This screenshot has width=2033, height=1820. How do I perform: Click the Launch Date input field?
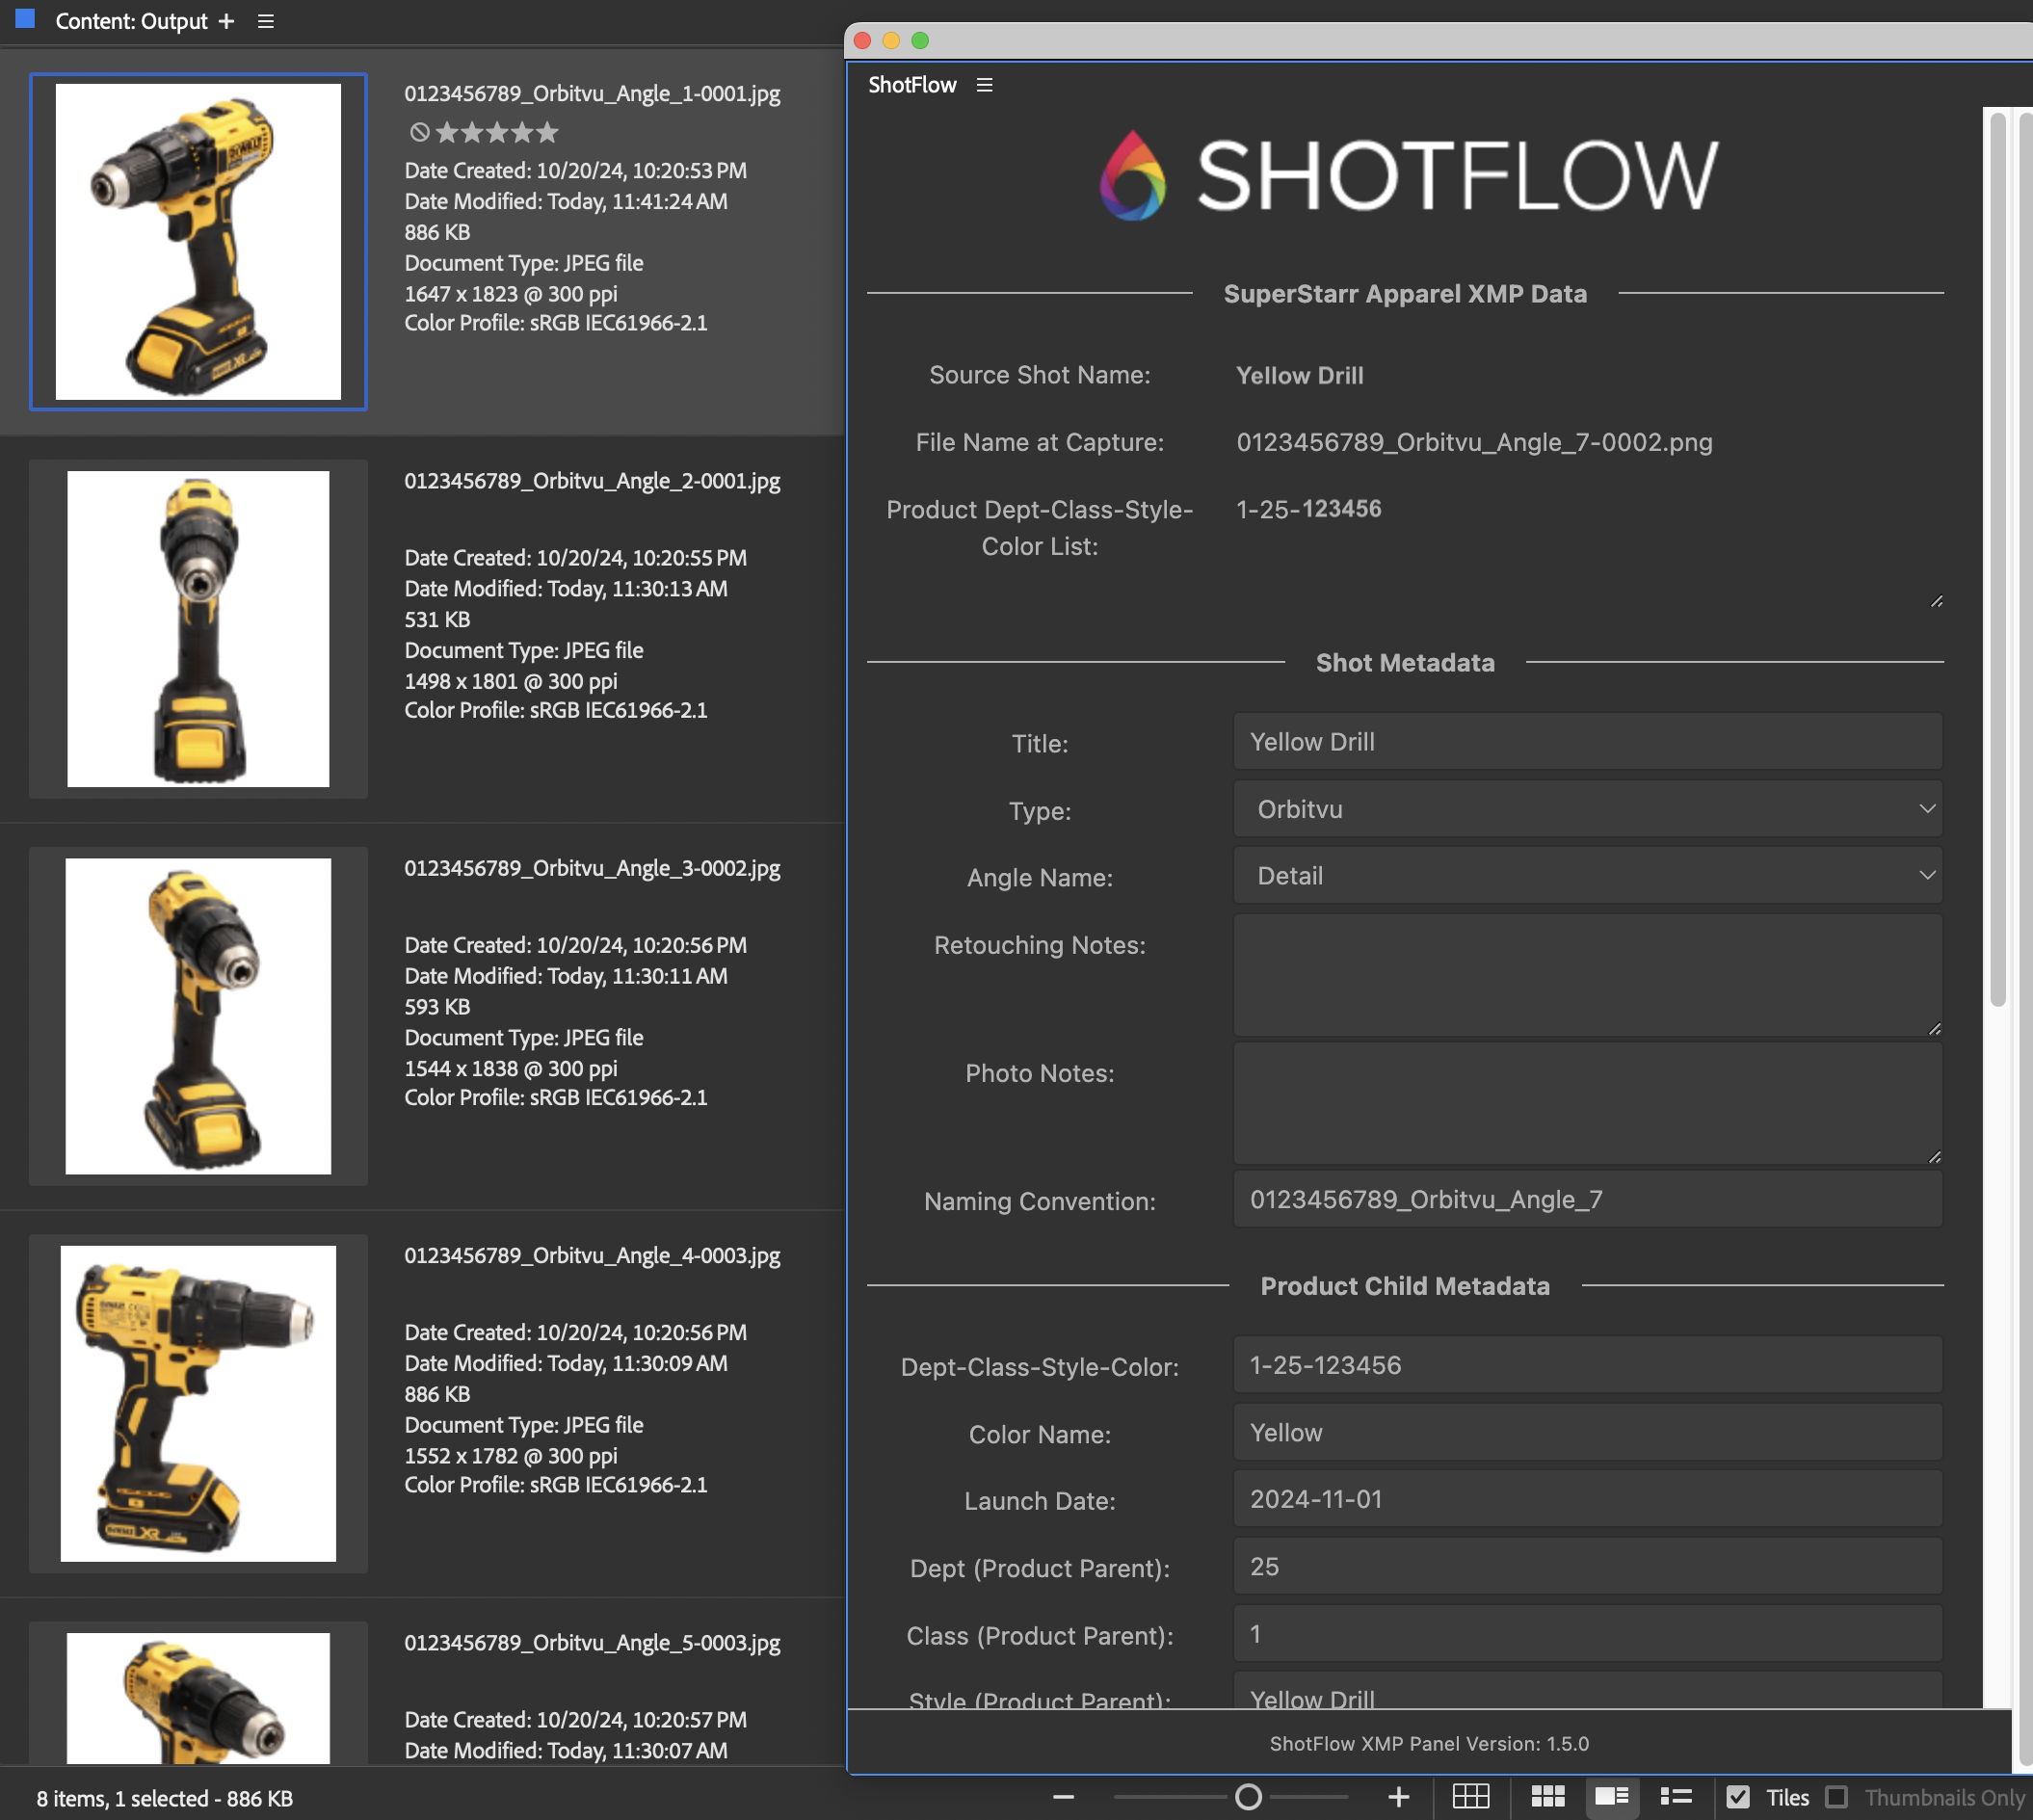(x=1587, y=1499)
